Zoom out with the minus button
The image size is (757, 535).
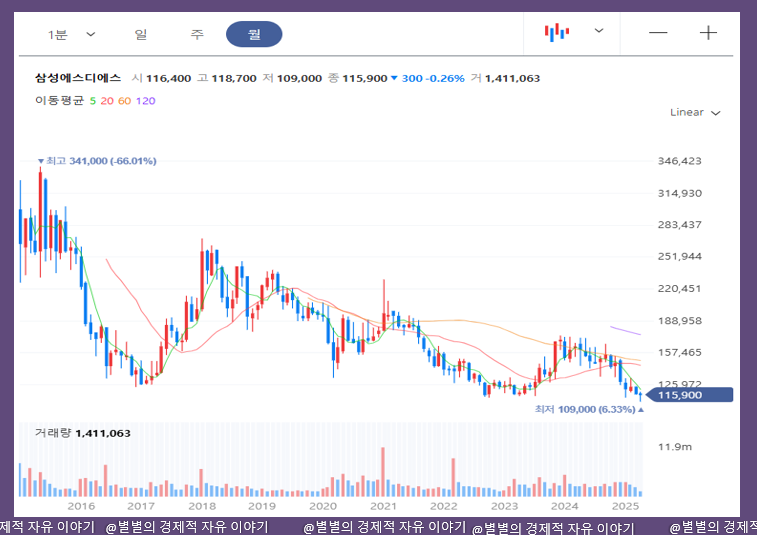(658, 33)
